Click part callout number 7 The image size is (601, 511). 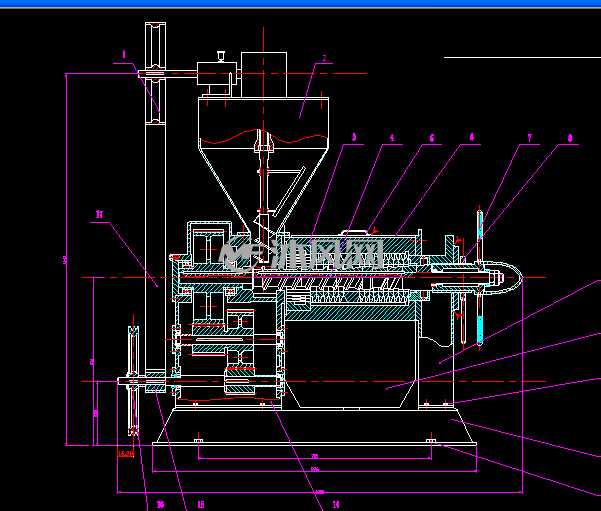[x=530, y=138]
